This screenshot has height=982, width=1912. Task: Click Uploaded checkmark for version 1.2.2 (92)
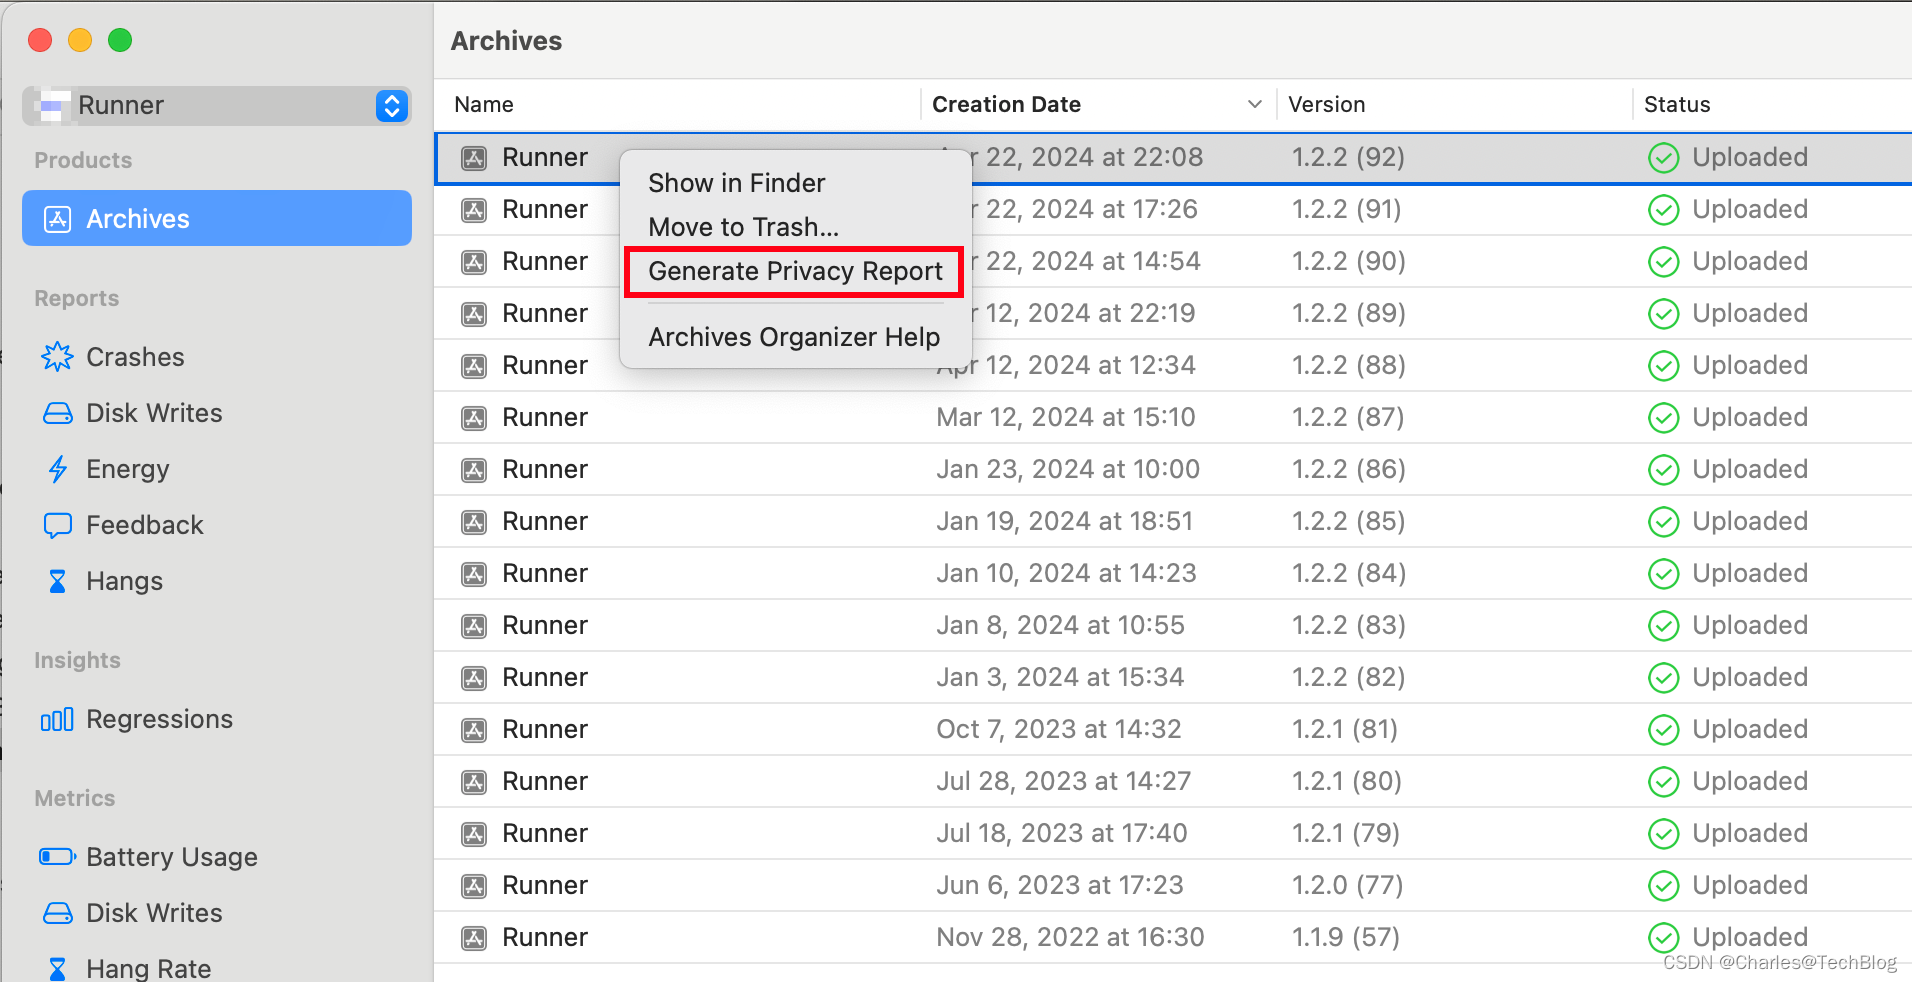pyautogui.click(x=1663, y=158)
